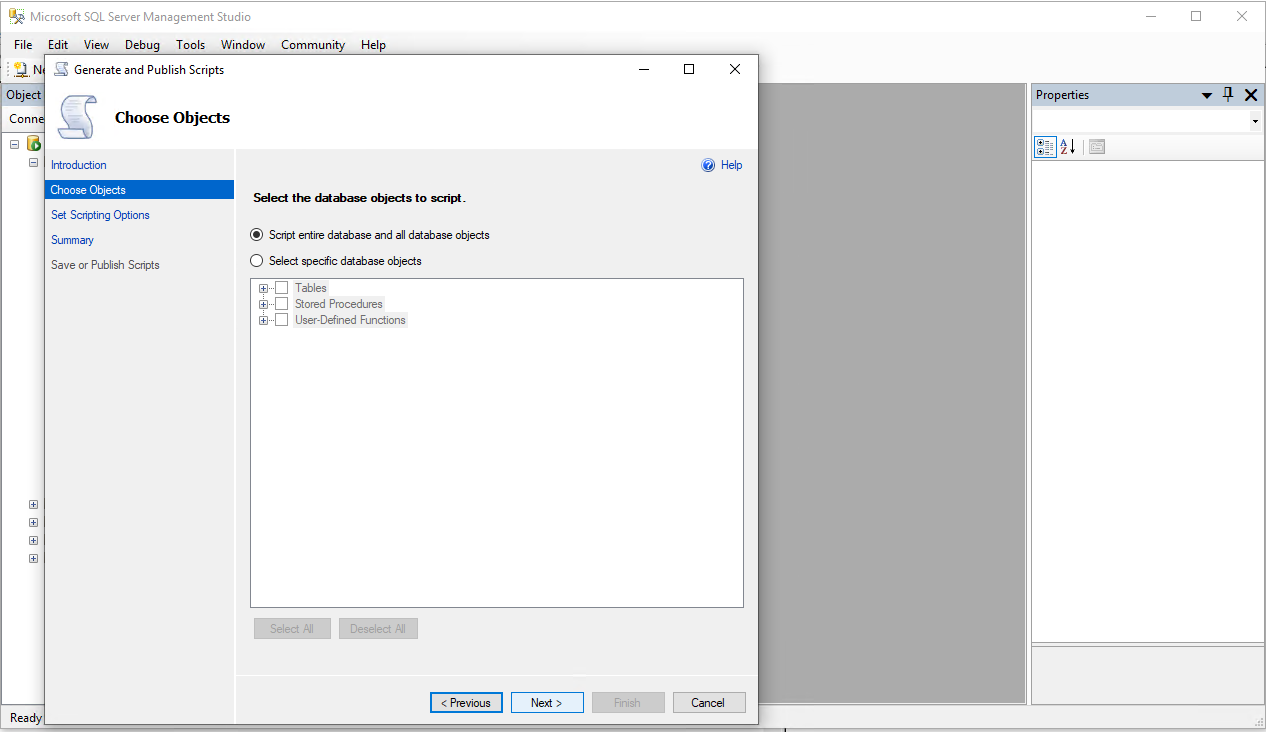Viewport: 1266px width, 732px height.
Task: Open the Debug menu
Action: click(x=142, y=45)
